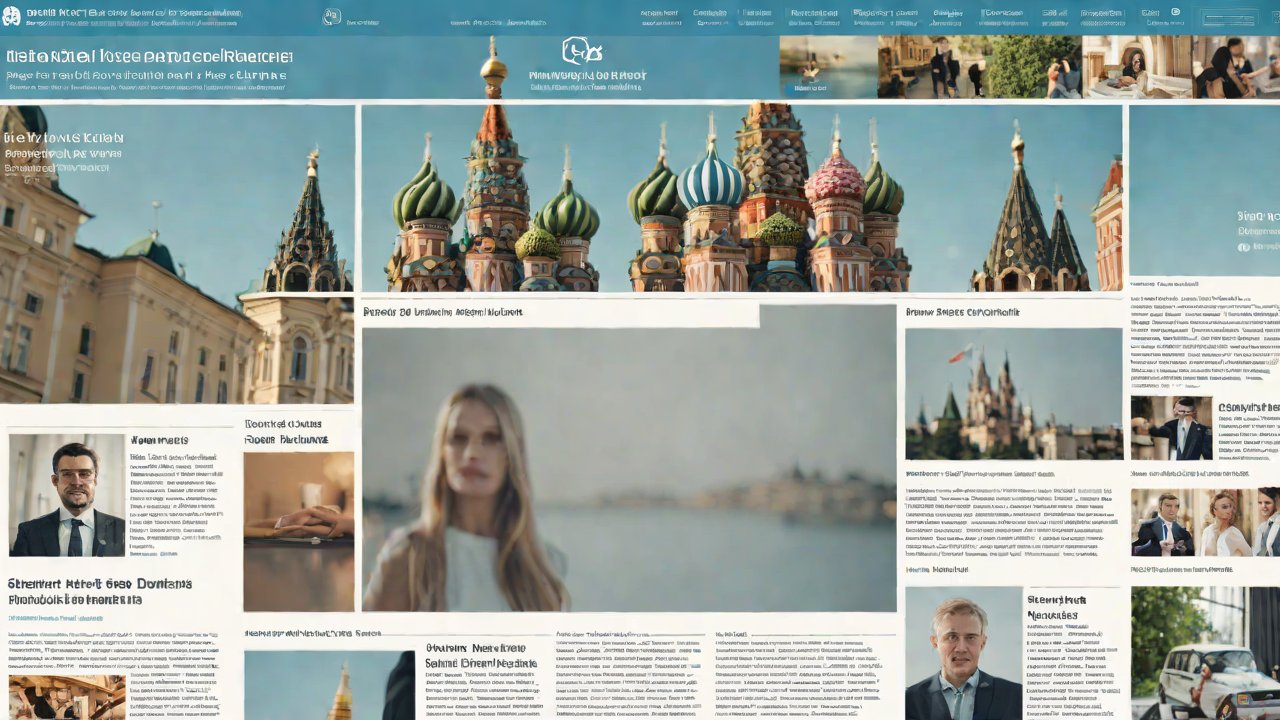This screenshot has width=1280, height=720.
Task: Click the bearded man in suit with glasses photo
Action: (x=67, y=495)
